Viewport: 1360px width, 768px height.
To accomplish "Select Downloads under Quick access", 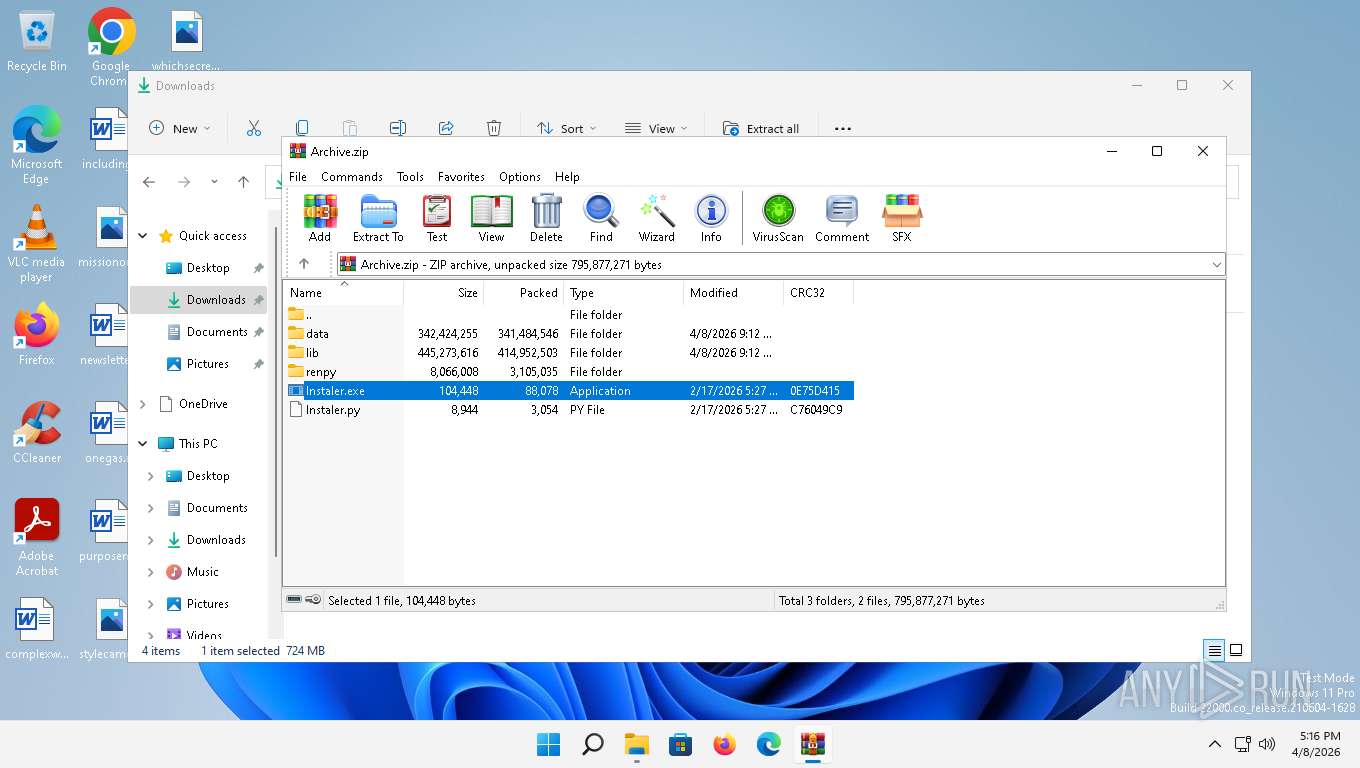I will (x=200, y=300).
